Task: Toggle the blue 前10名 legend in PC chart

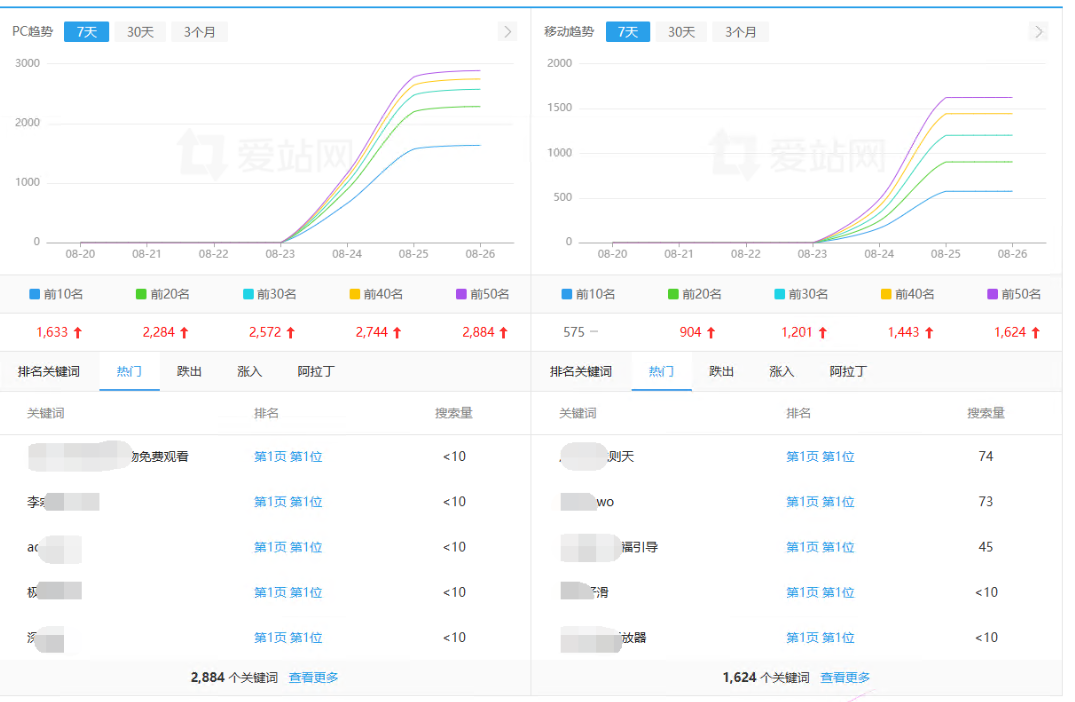Action: tap(56, 294)
